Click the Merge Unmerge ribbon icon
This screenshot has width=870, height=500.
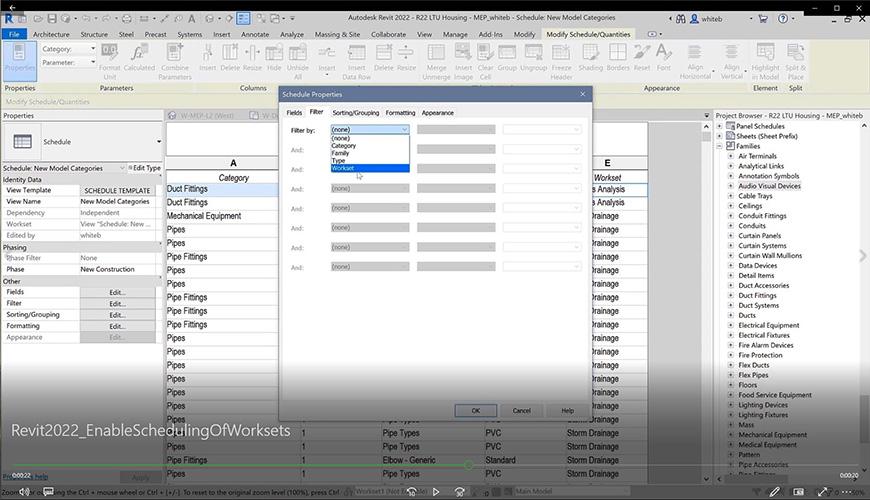pyautogui.click(x=436, y=62)
